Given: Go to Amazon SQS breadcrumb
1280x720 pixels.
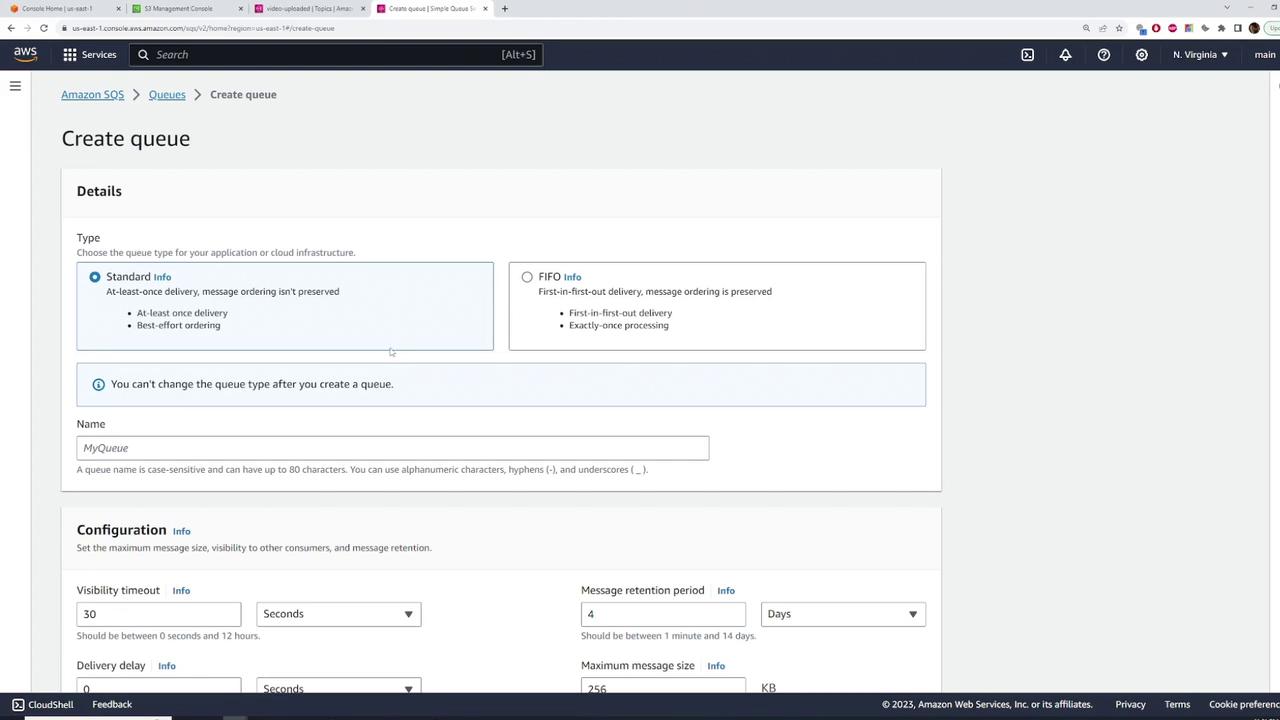Looking at the screenshot, I should point(93,95).
